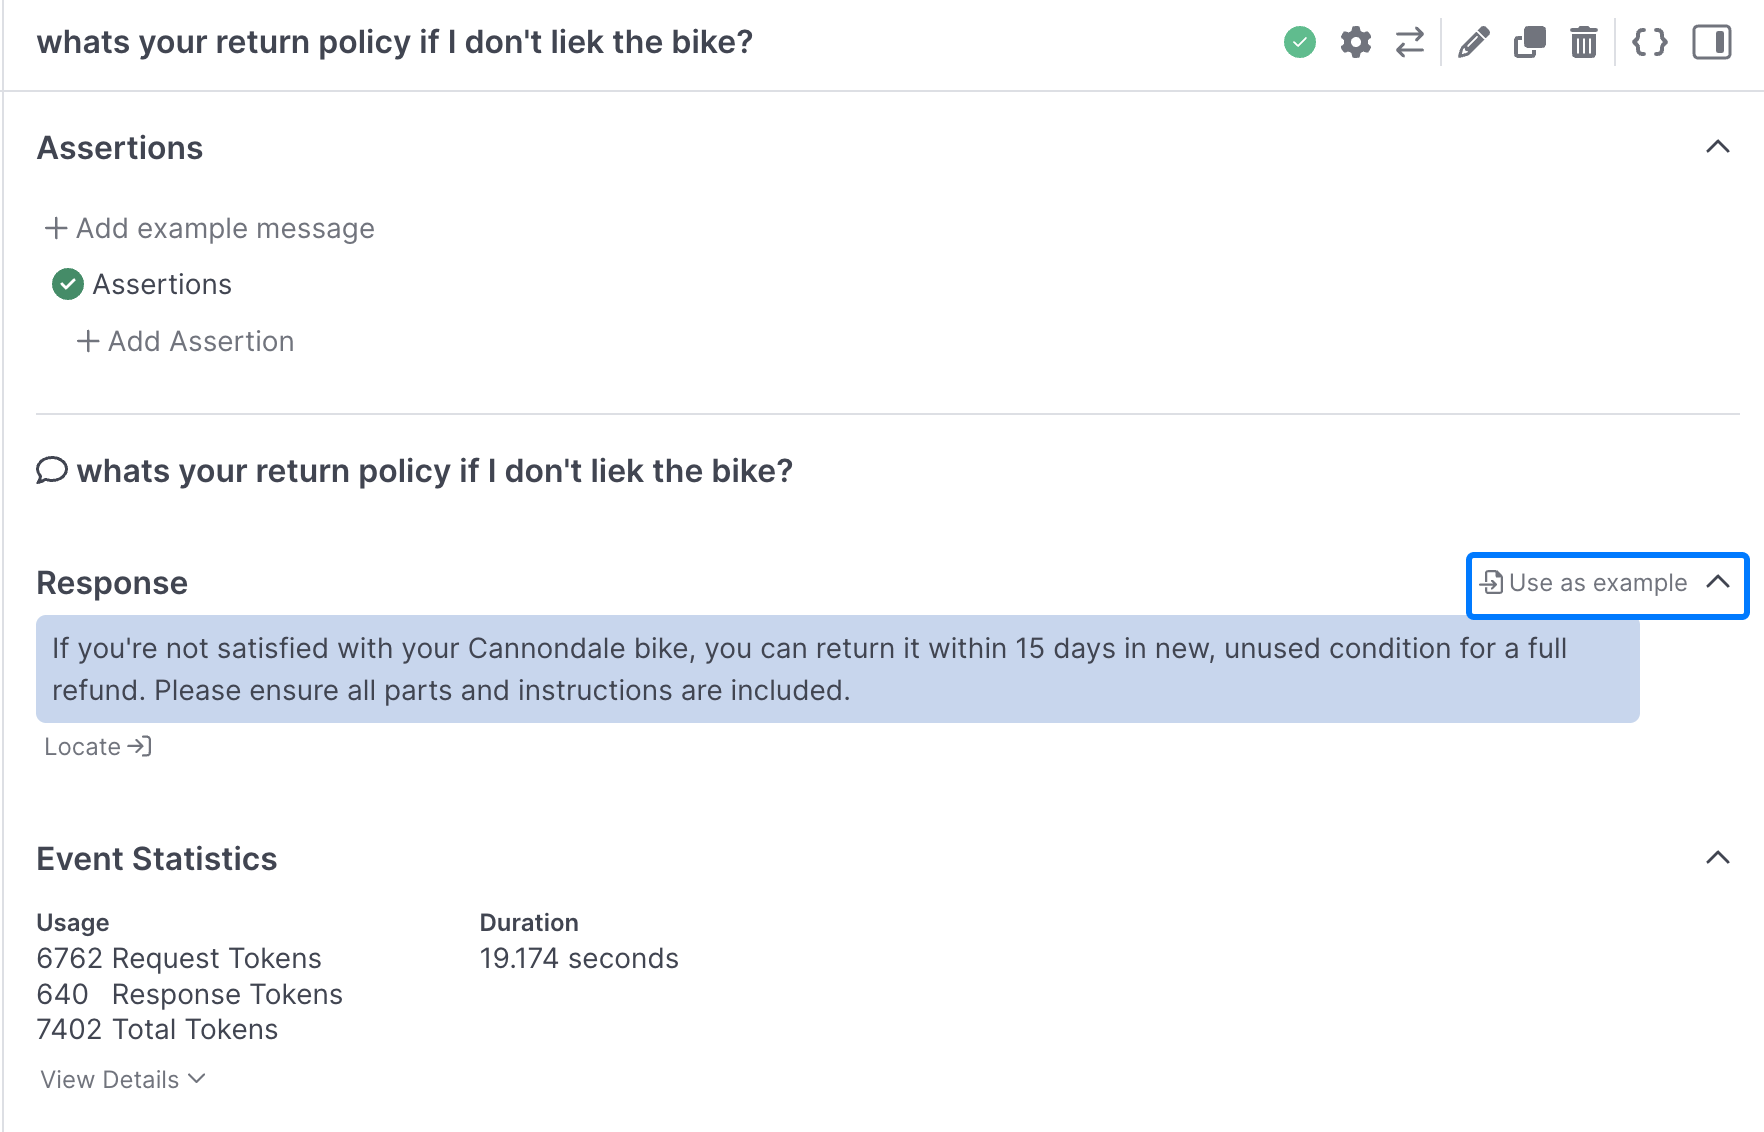Toggle the side panel layout icon

point(1711,42)
